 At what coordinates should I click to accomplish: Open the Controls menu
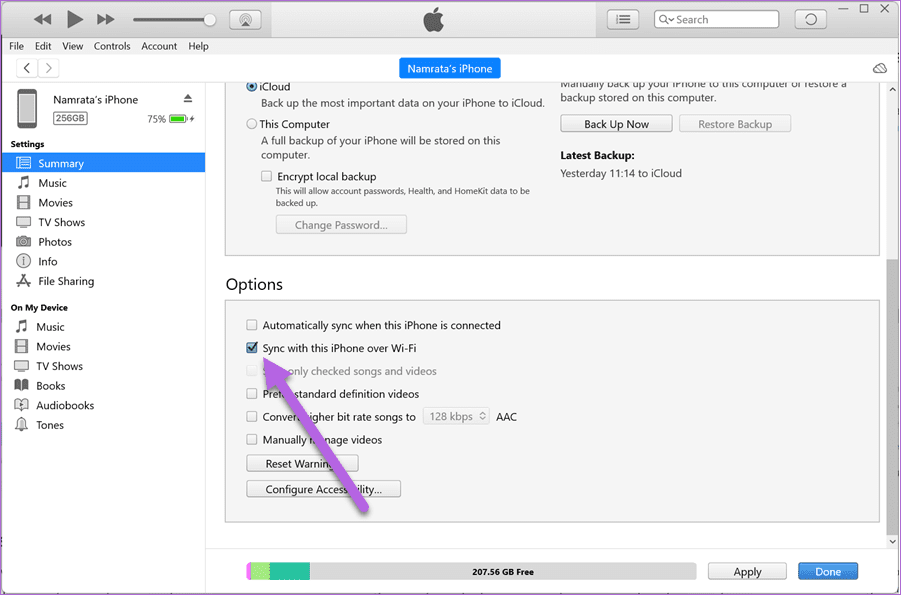pyautogui.click(x=112, y=46)
